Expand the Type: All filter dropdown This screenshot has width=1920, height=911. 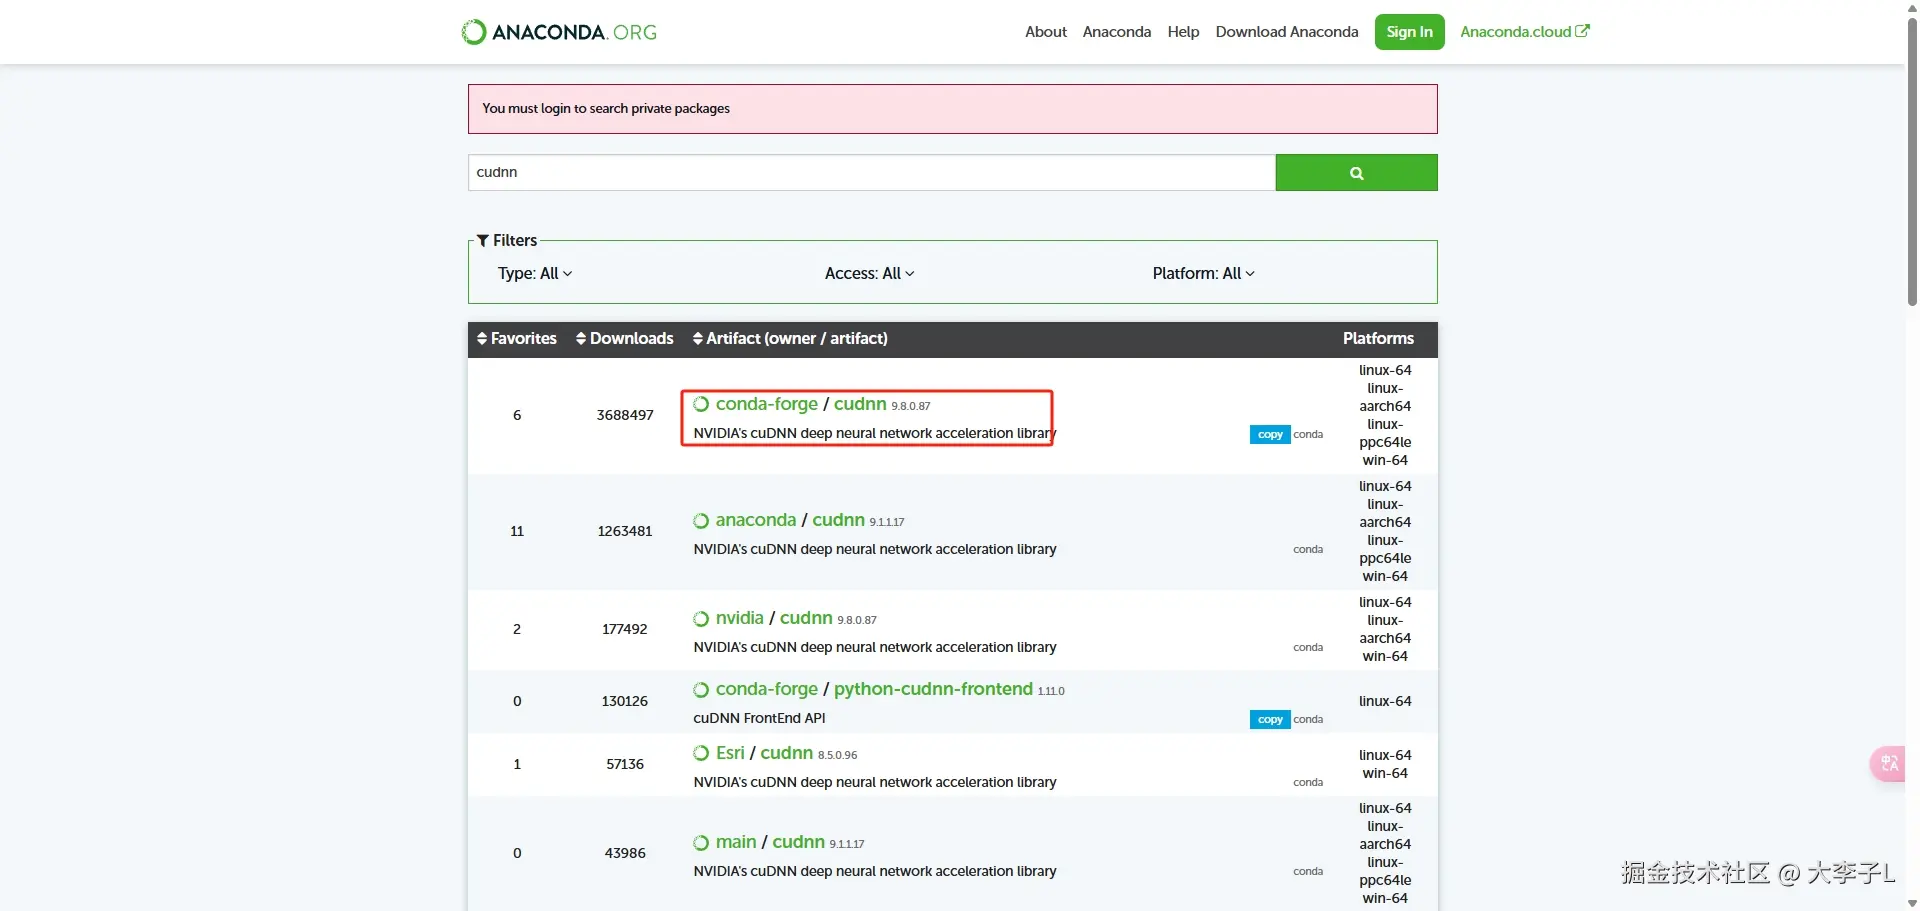(535, 273)
